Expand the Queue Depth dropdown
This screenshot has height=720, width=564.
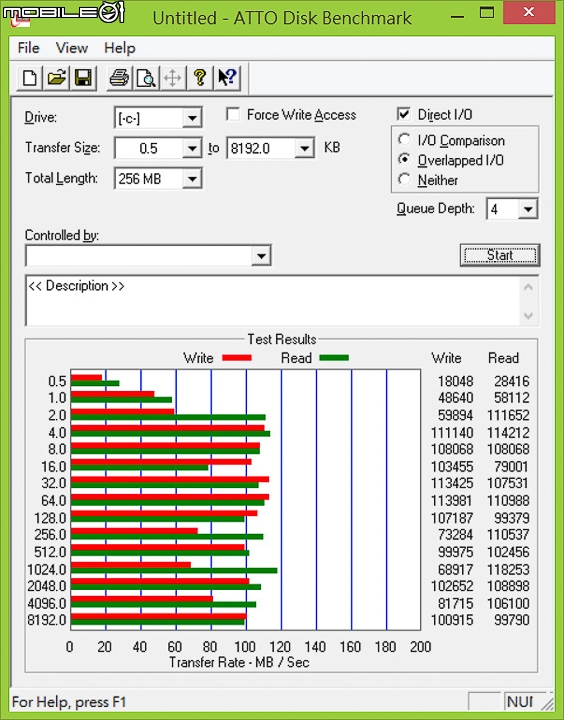point(528,209)
